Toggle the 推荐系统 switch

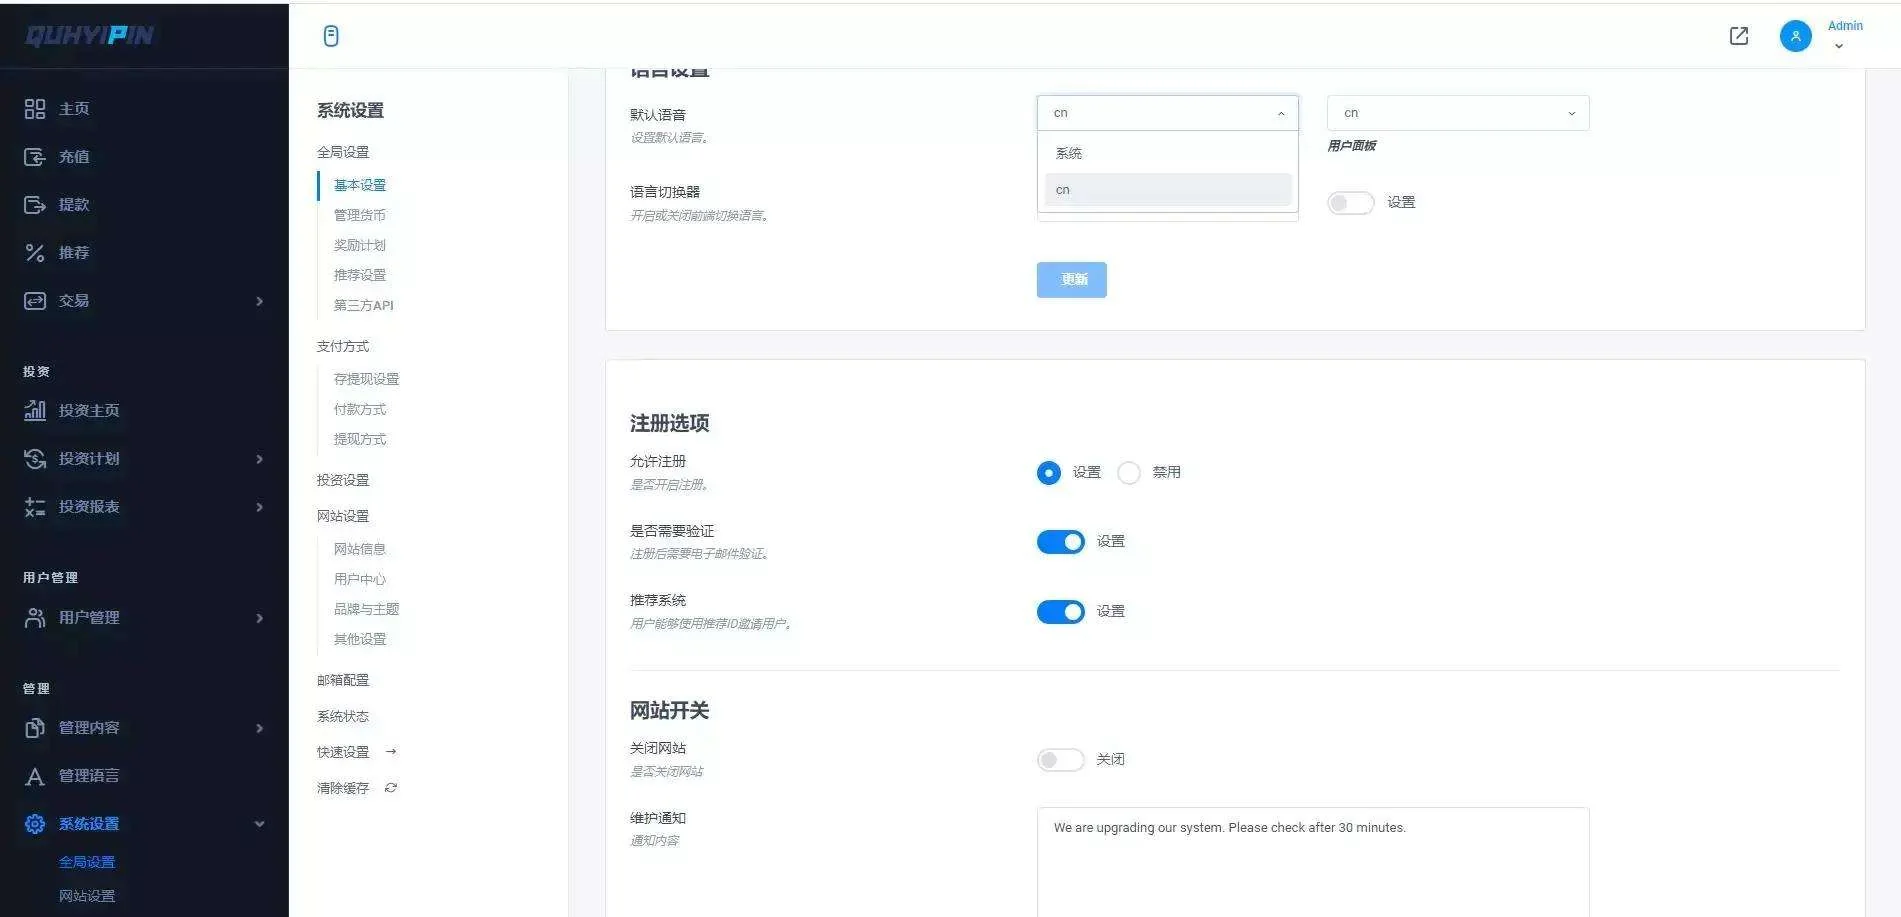click(1060, 612)
